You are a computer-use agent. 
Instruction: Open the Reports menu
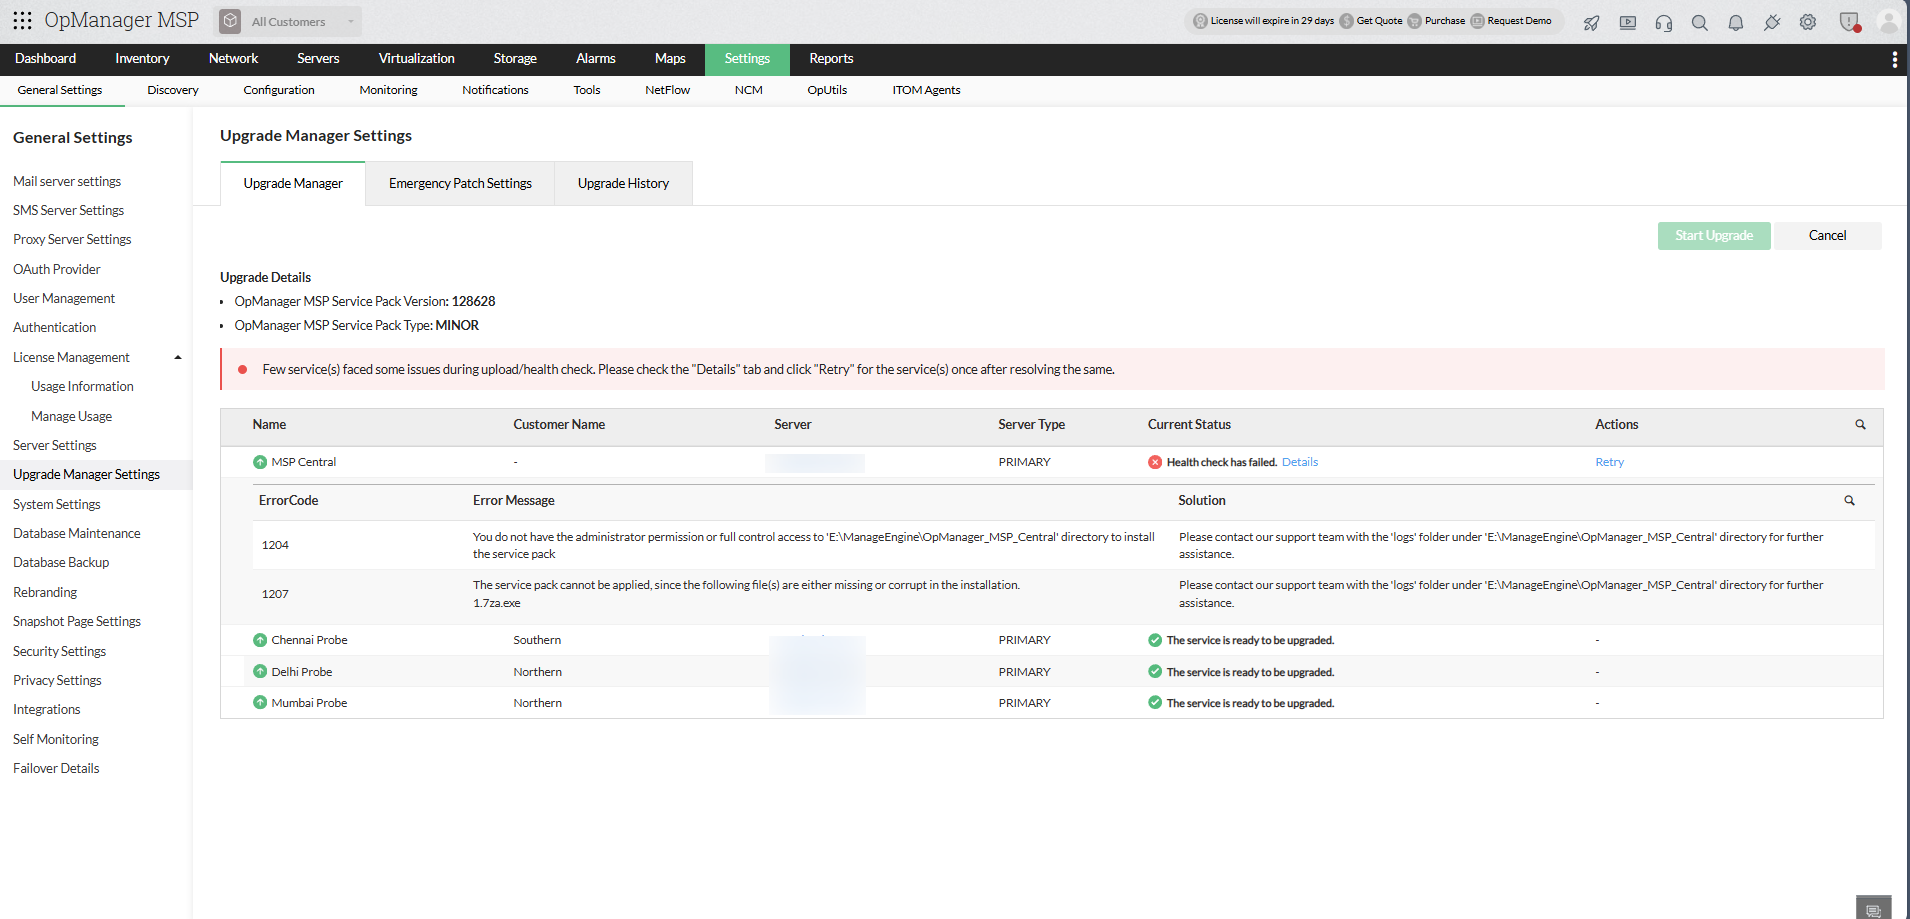pos(831,59)
